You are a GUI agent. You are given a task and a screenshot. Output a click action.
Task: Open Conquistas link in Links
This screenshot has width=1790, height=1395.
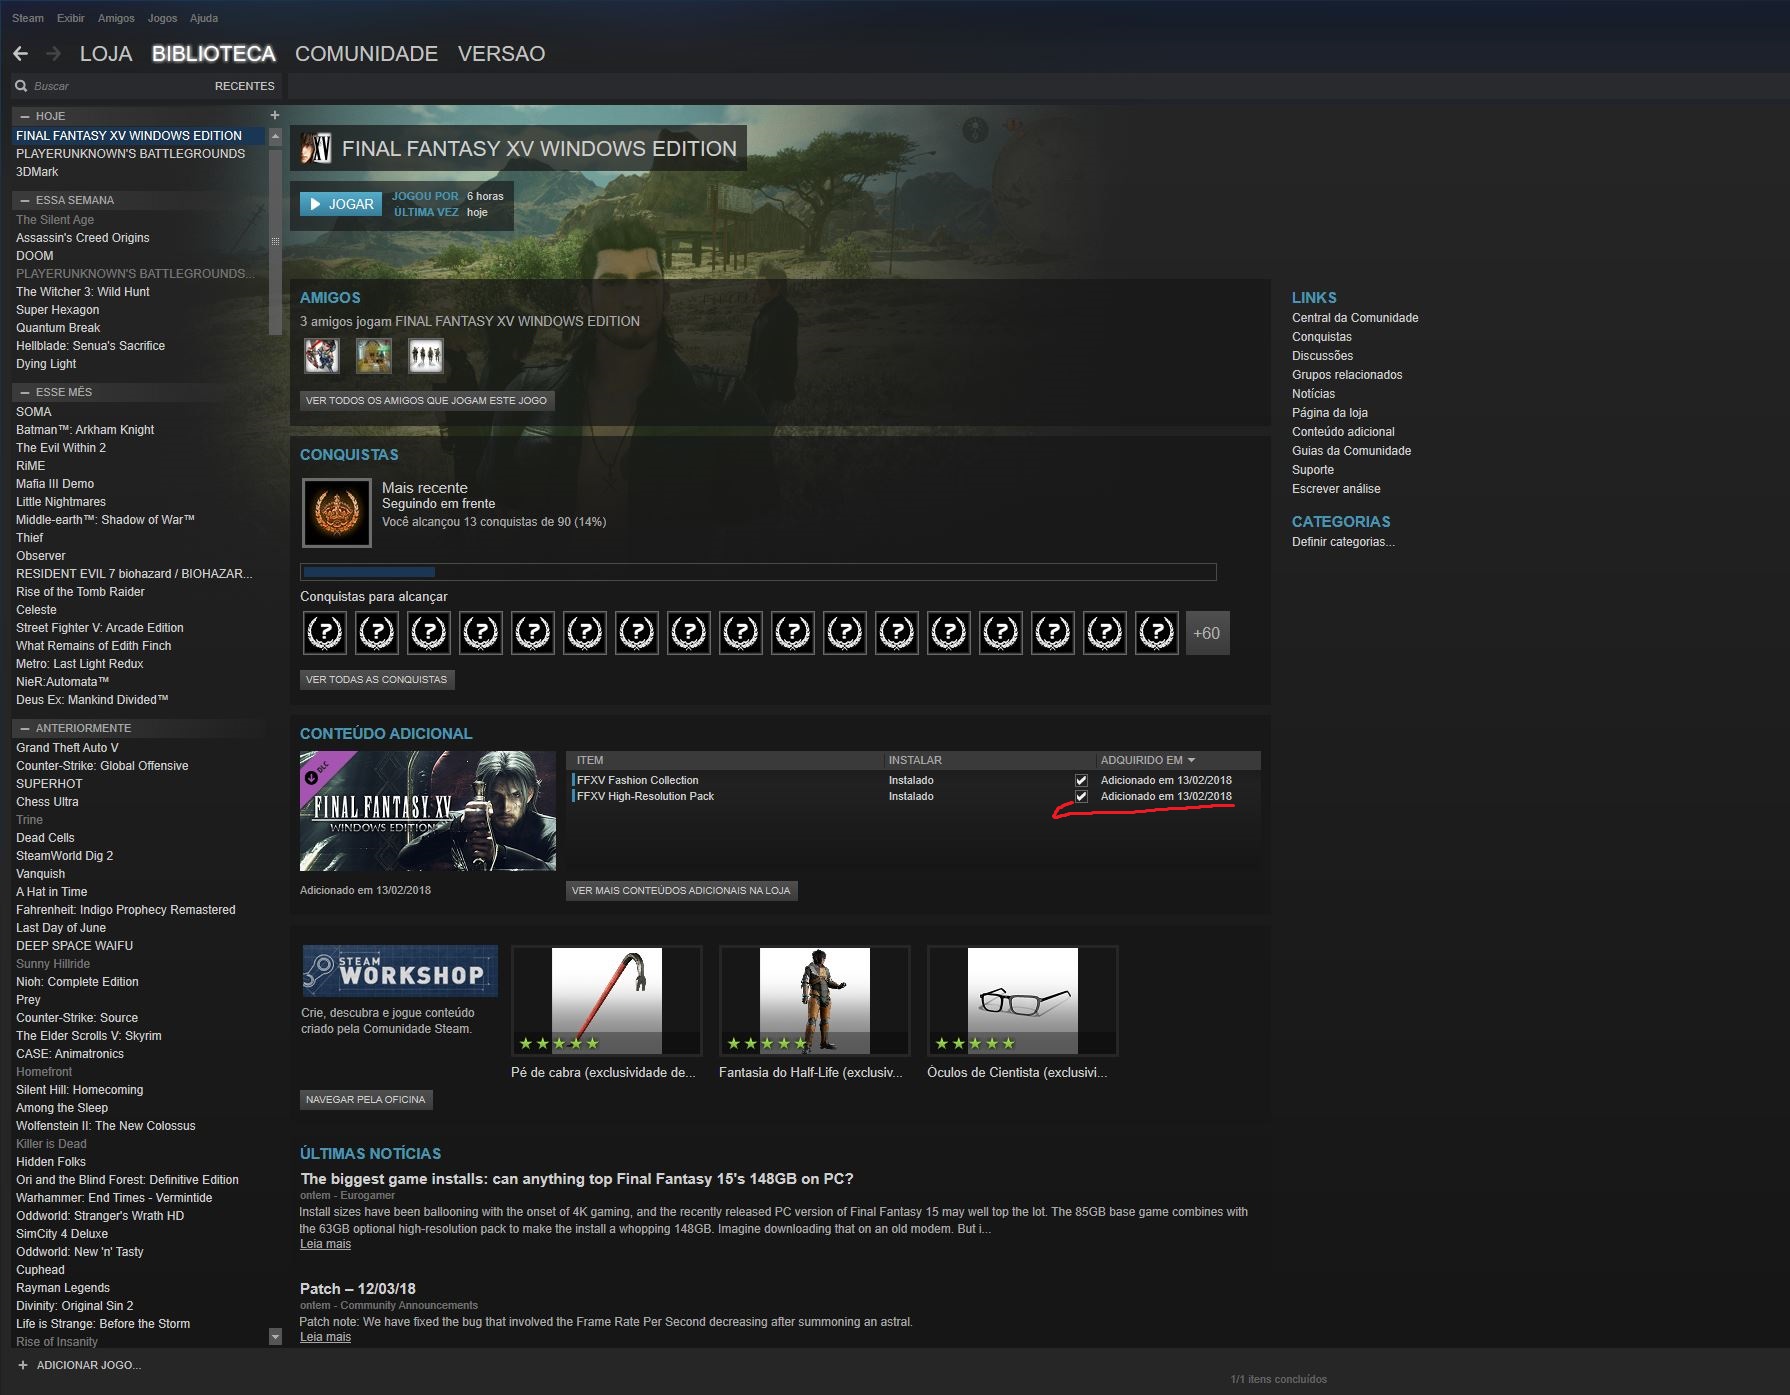point(1322,337)
